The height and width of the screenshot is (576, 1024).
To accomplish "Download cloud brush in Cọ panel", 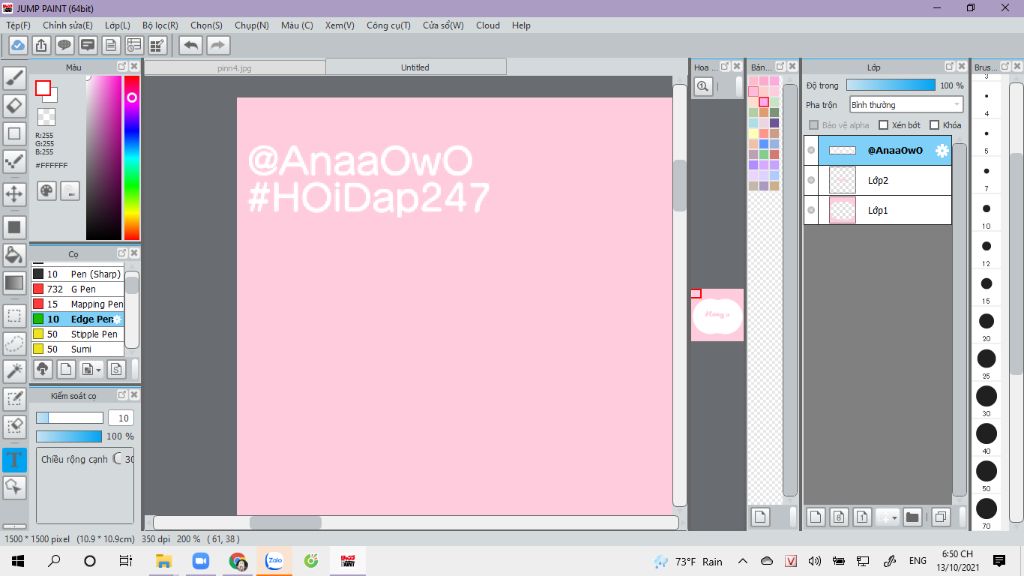I will point(42,370).
